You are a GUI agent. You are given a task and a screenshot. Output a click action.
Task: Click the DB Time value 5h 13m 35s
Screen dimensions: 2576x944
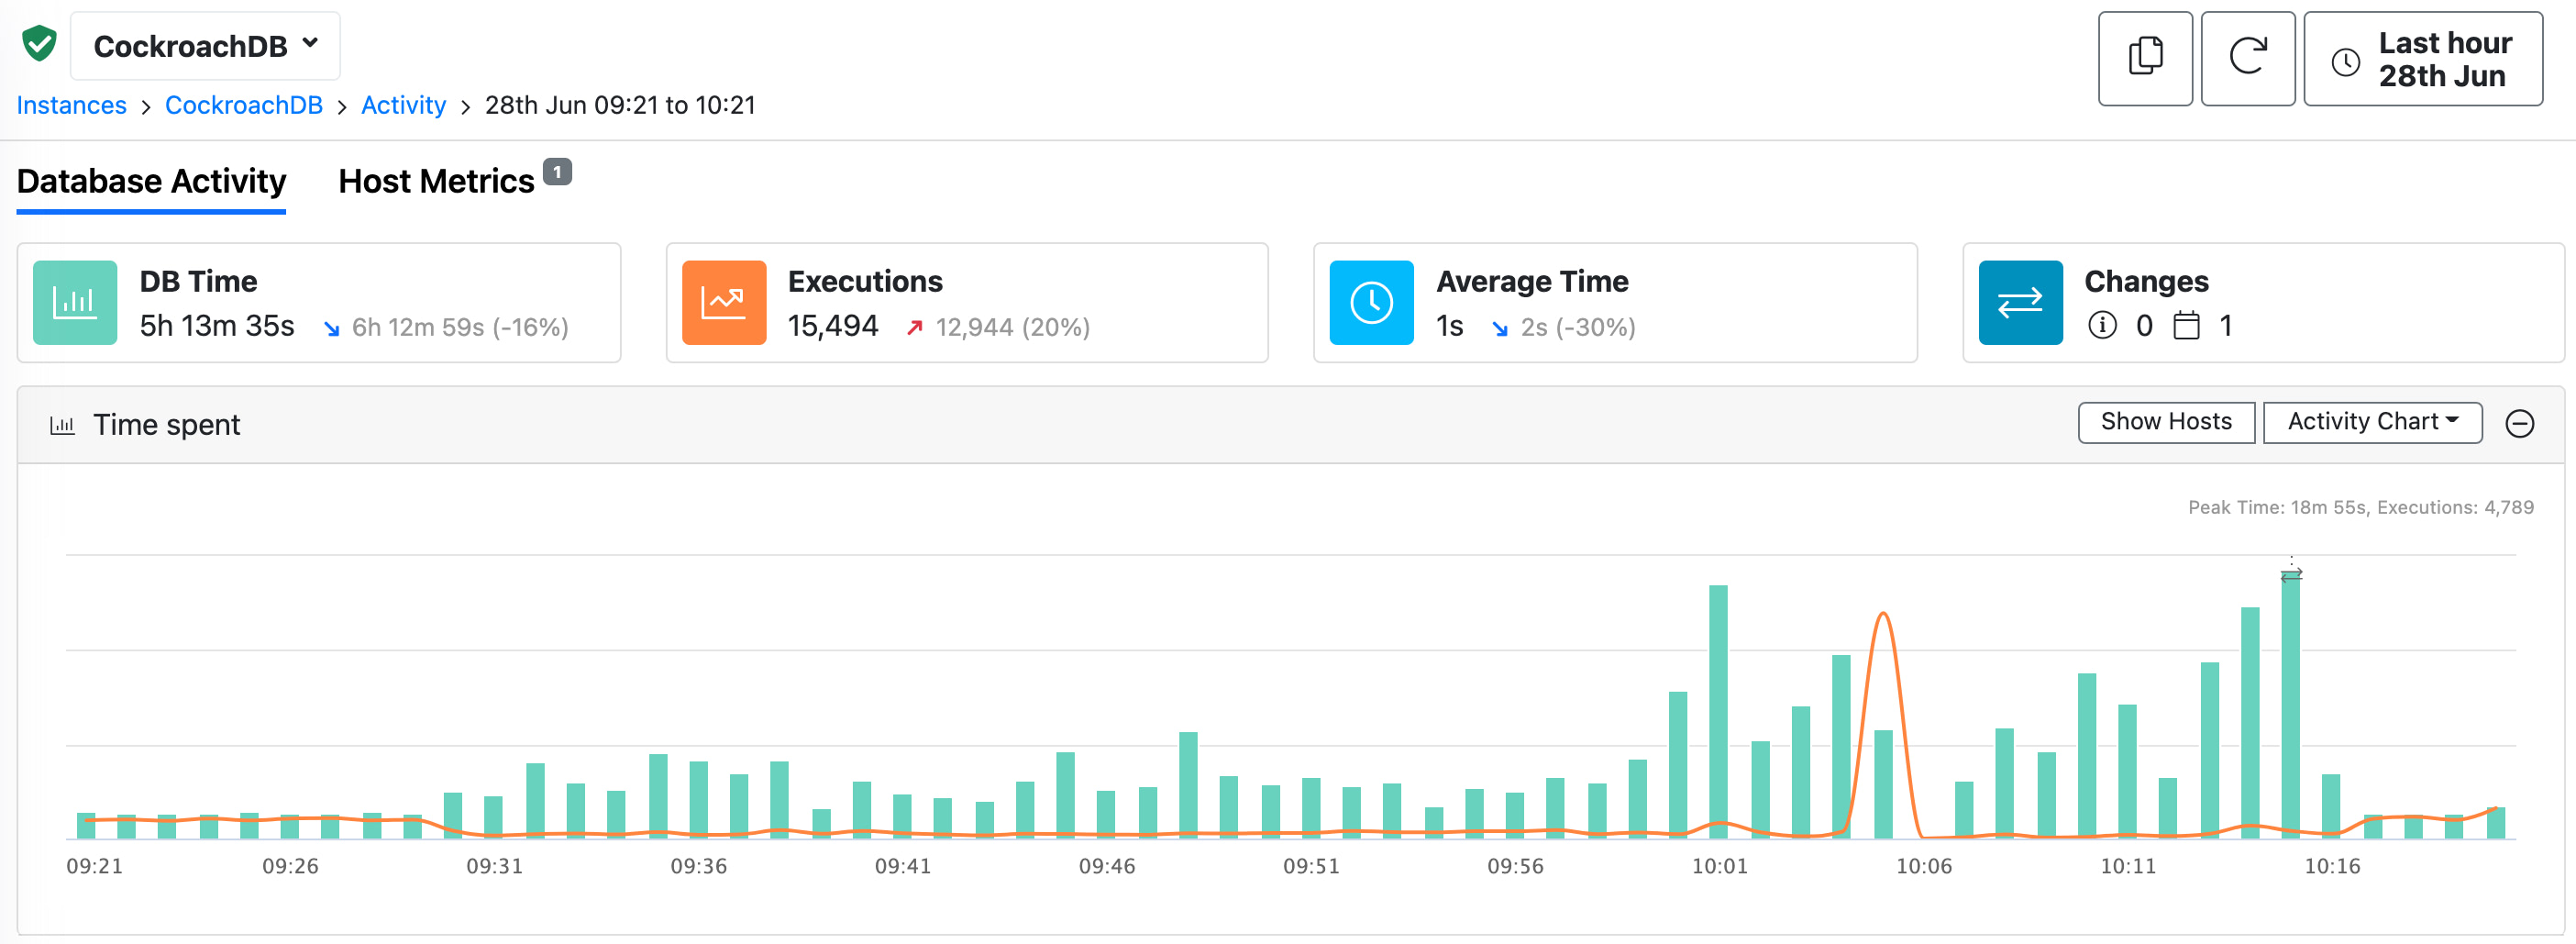(x=217, y=326)
